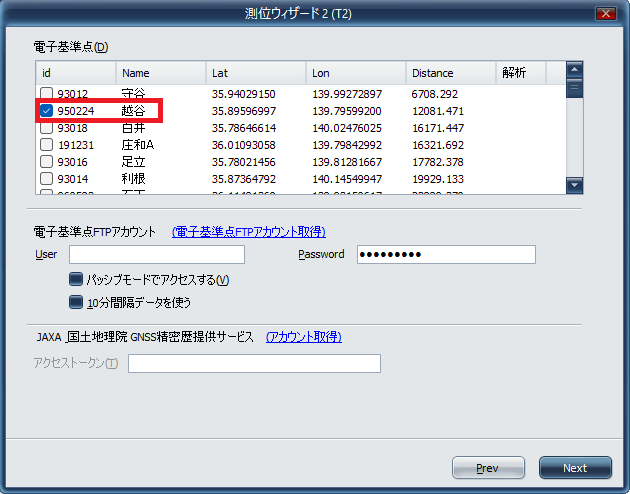Screen dimensions: 630x494
Task: Click into the Password field
Action: pos(446,255)
